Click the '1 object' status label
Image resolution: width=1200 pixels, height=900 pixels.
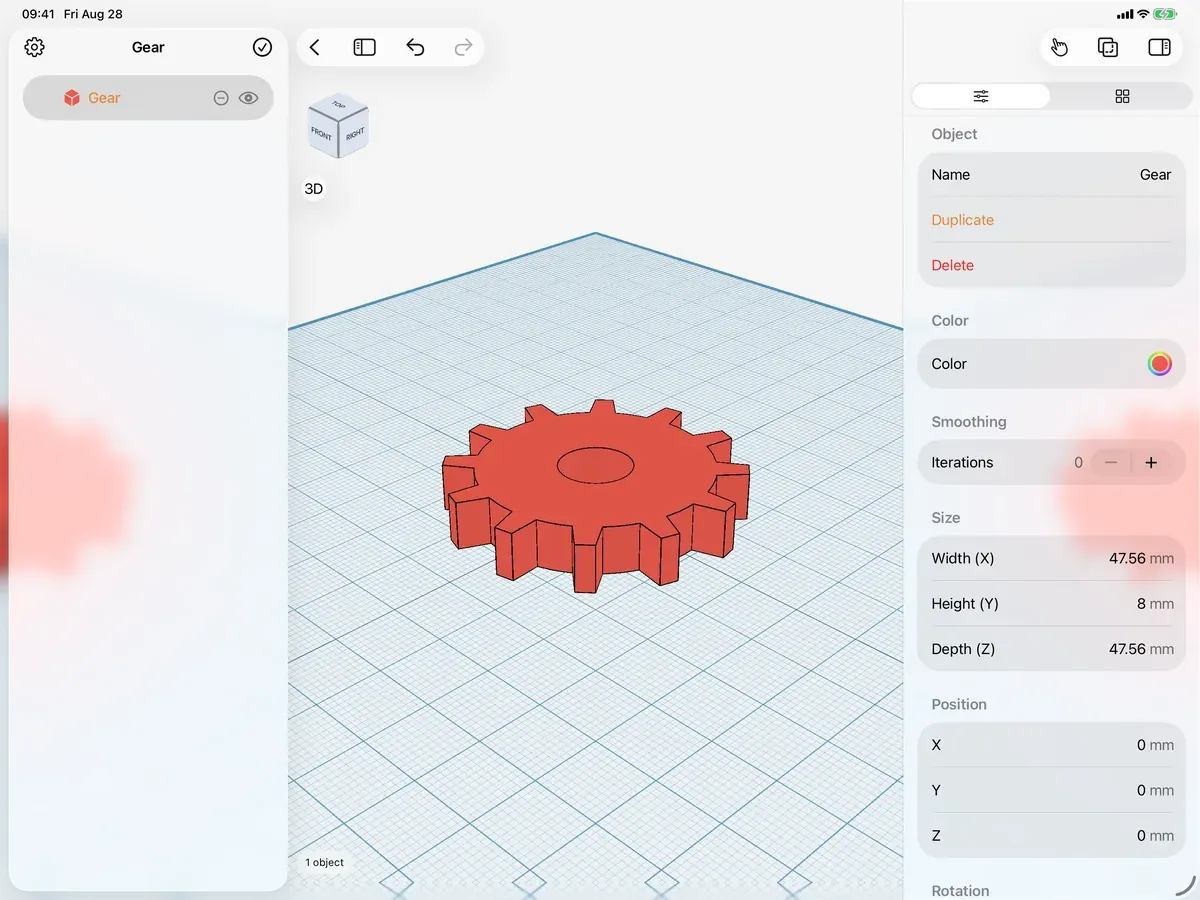(x=325, y=862)
